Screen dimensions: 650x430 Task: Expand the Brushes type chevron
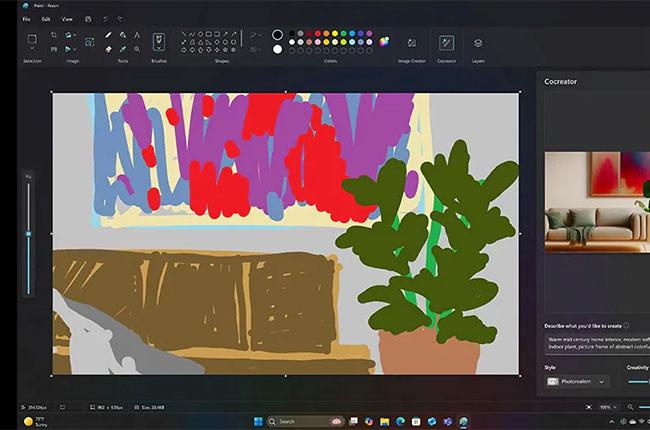click(x=159, y=49)
